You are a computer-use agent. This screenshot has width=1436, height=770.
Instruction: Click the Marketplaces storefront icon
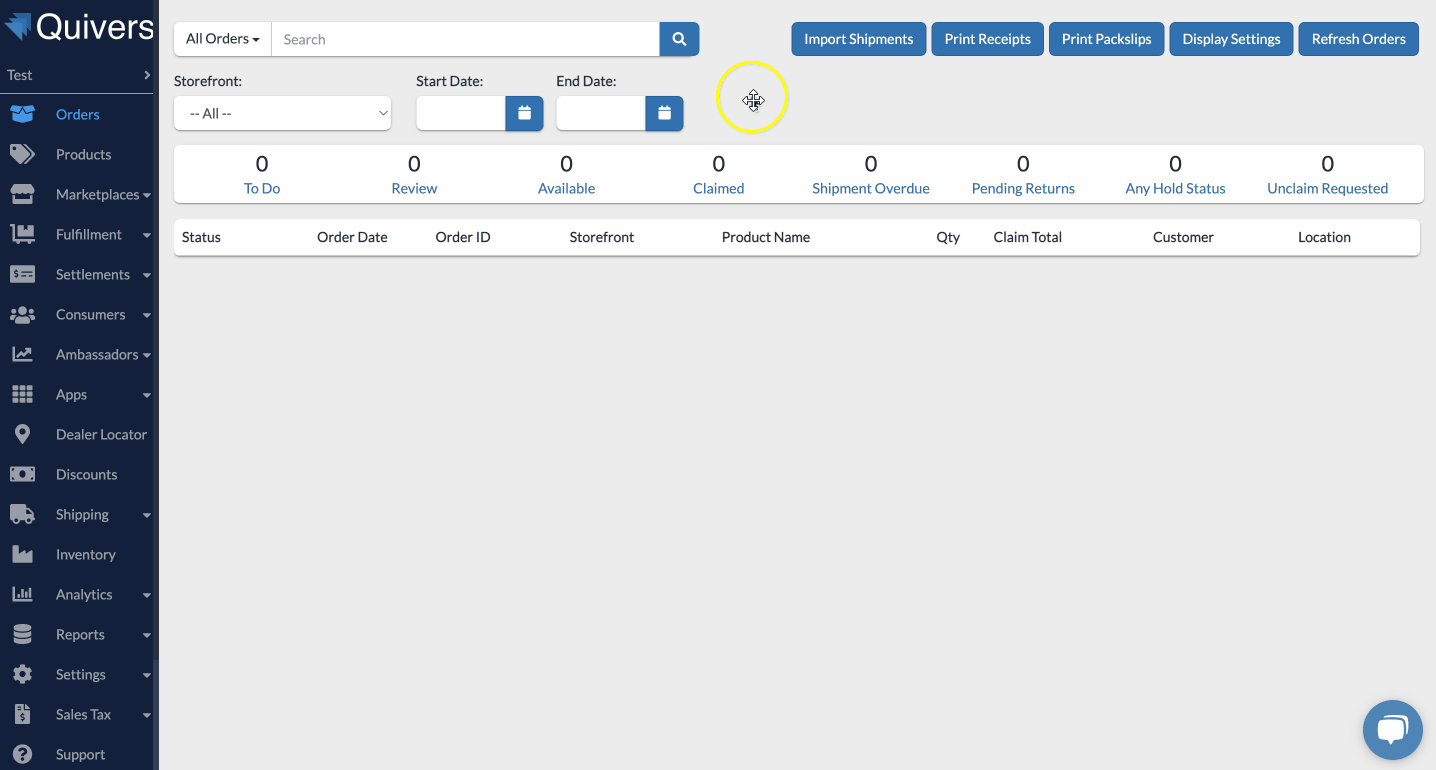click(22, 194)
